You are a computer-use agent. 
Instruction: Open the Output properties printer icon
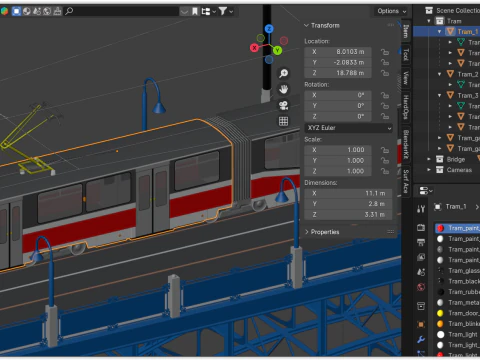coord(421,242)
